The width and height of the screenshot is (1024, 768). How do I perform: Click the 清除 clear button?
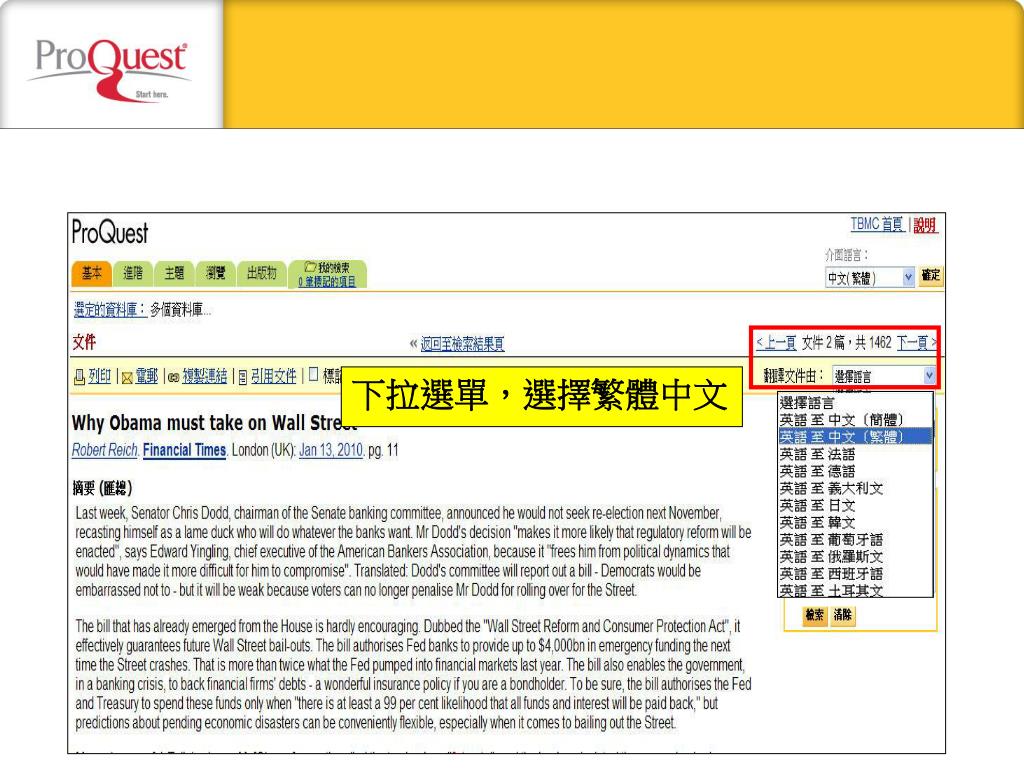pyautogui.click(x=842, y=615)
